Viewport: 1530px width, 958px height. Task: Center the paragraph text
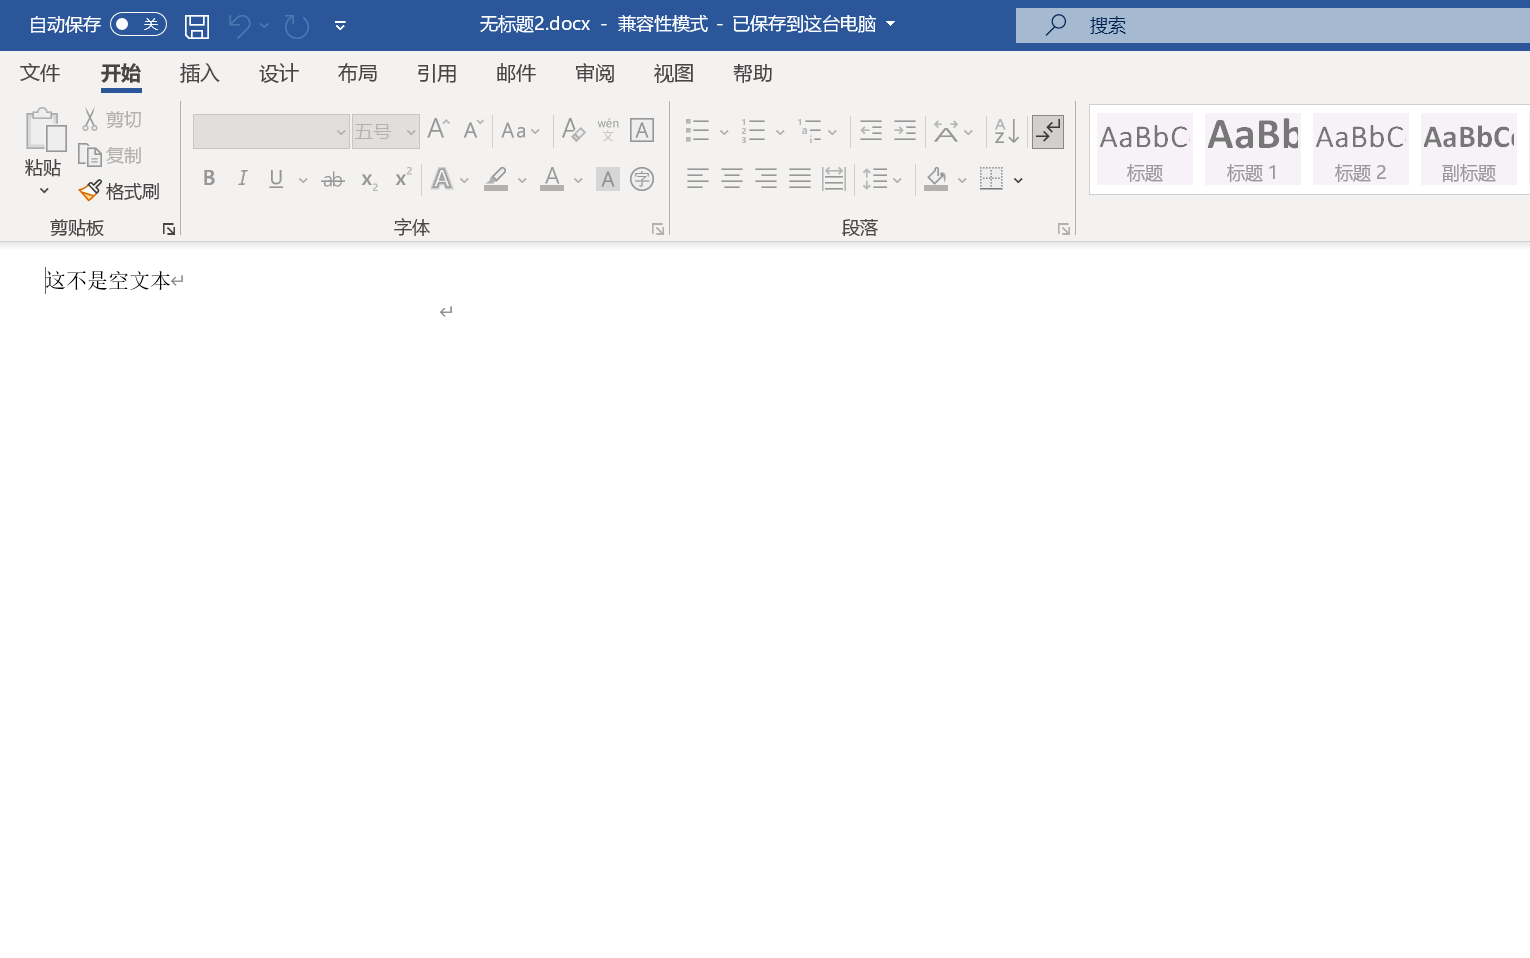pos(732,179)
